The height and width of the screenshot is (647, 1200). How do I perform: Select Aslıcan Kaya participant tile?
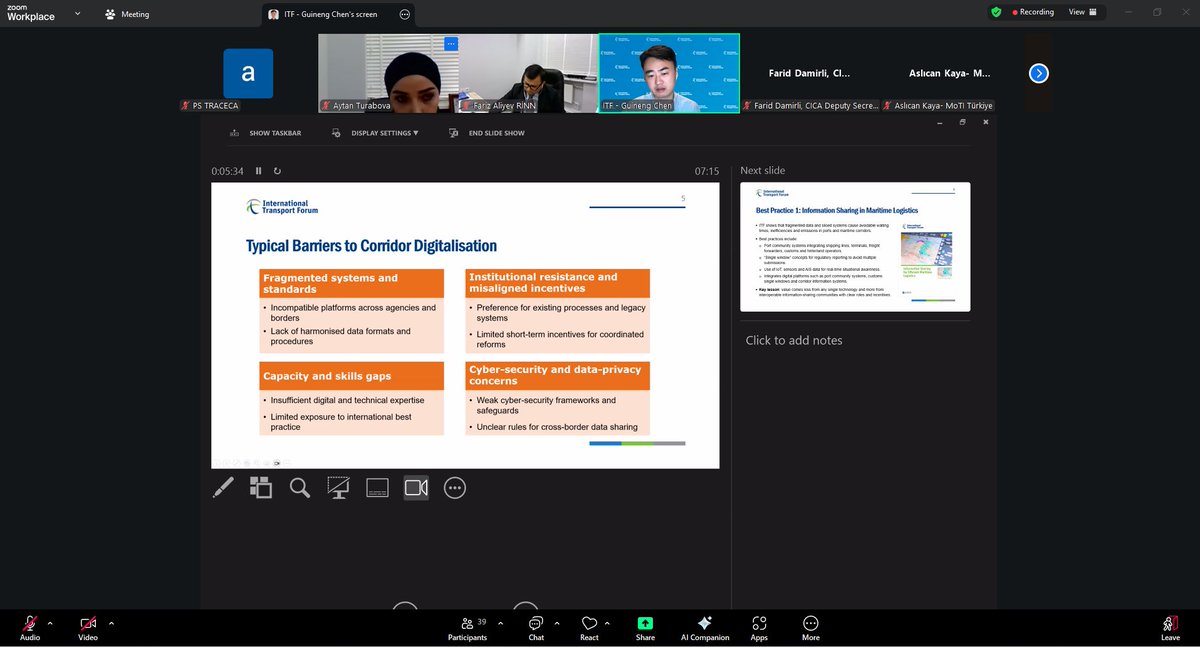coord(950,73)
